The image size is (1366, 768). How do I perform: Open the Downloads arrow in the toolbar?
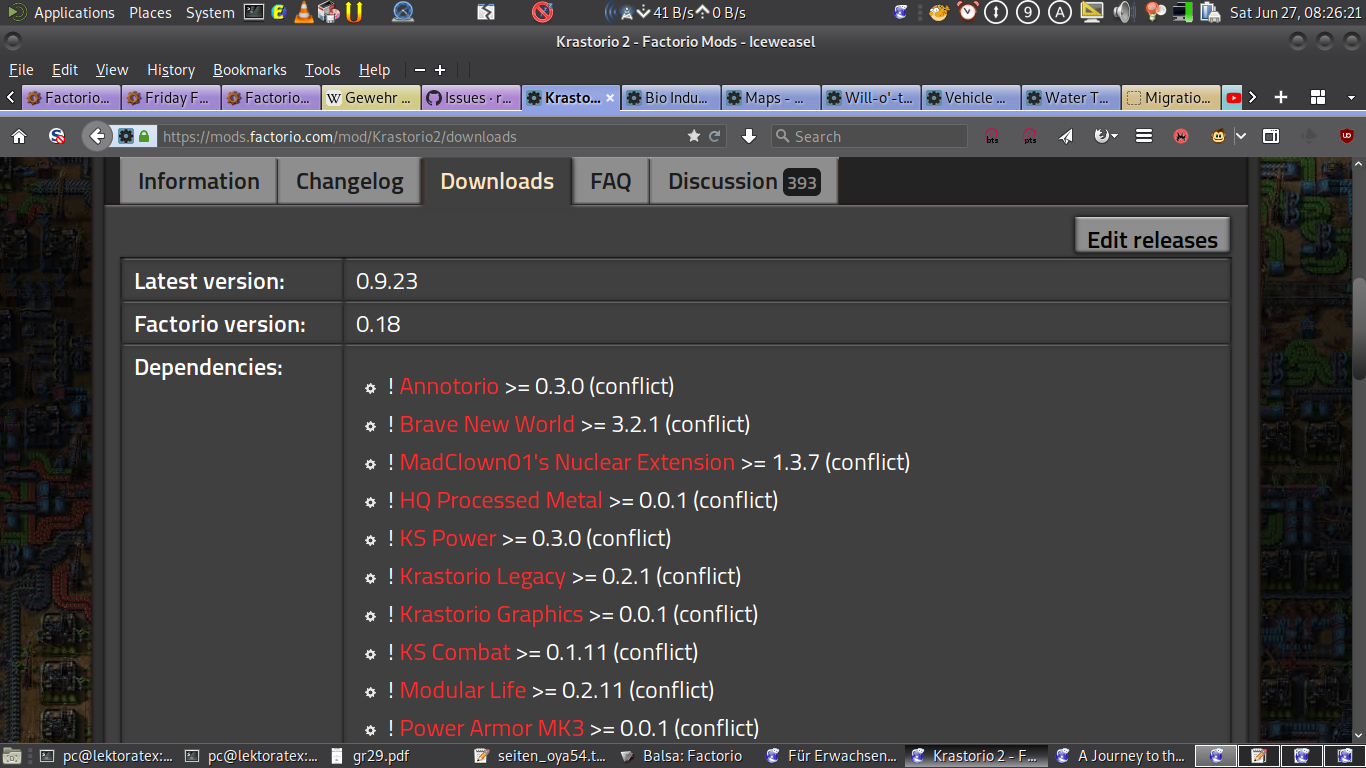(x=748, y=136)
